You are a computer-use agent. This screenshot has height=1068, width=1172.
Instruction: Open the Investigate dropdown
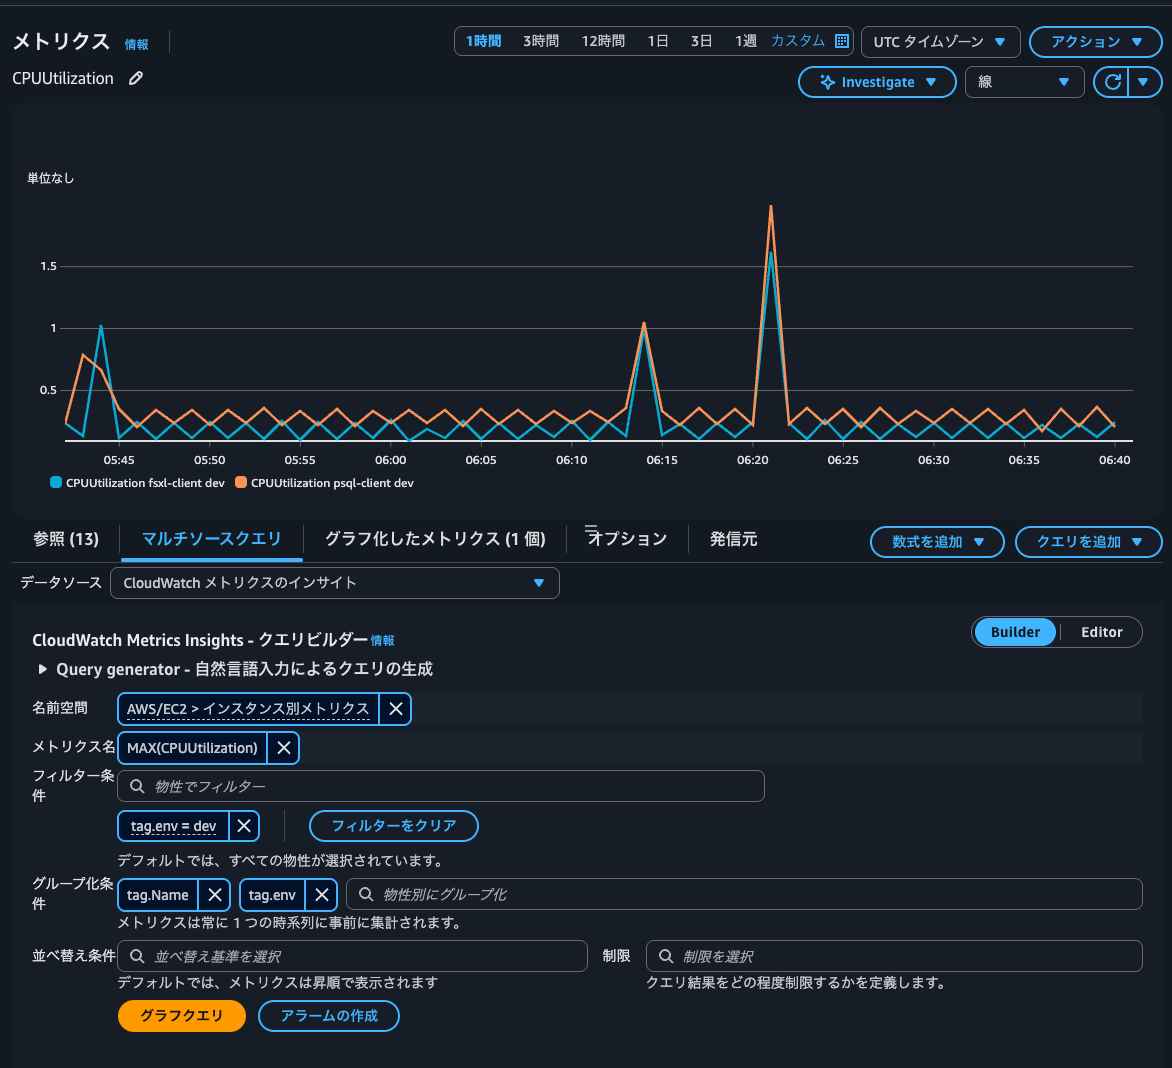(877, 82)
